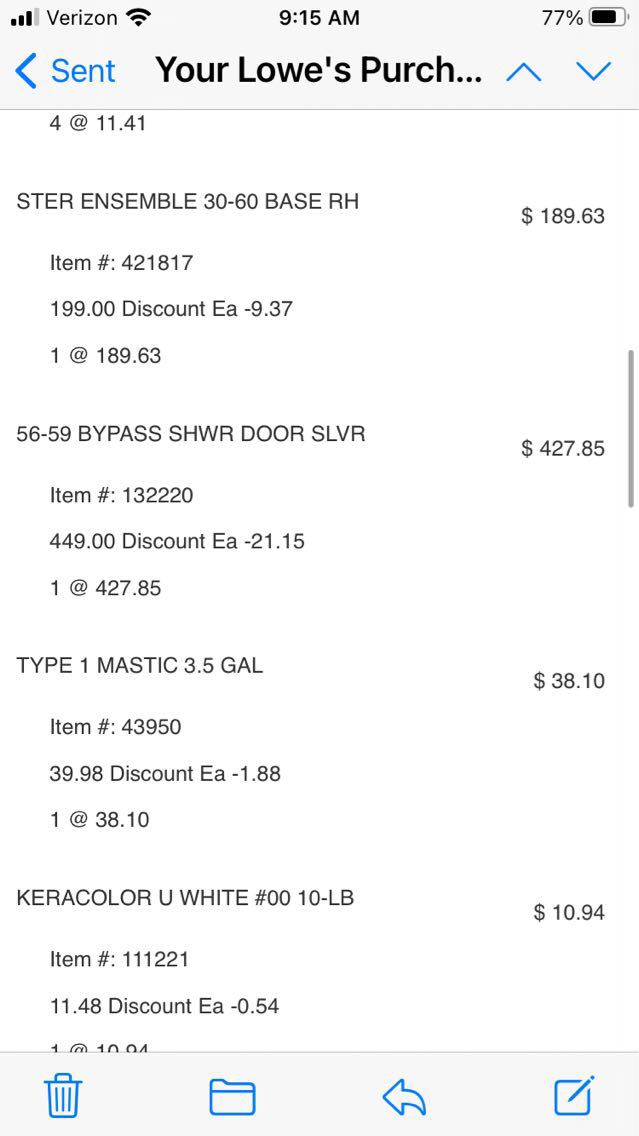Viewport: 639px width, 1136px height.
Task: Tap the trash delete icon
Action: pyautogui.click(x=63, y=1096)
